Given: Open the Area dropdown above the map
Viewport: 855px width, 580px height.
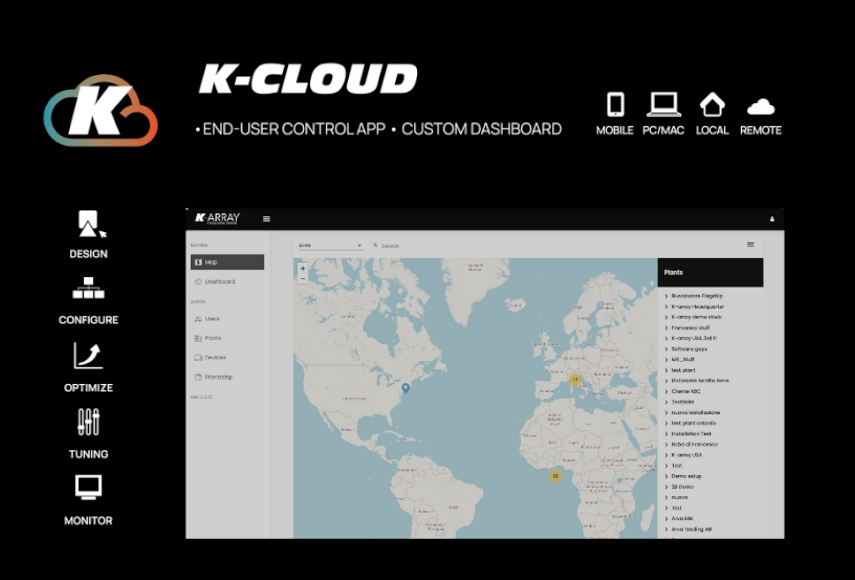Looking at the screenshot, I should tap(330, 245).
